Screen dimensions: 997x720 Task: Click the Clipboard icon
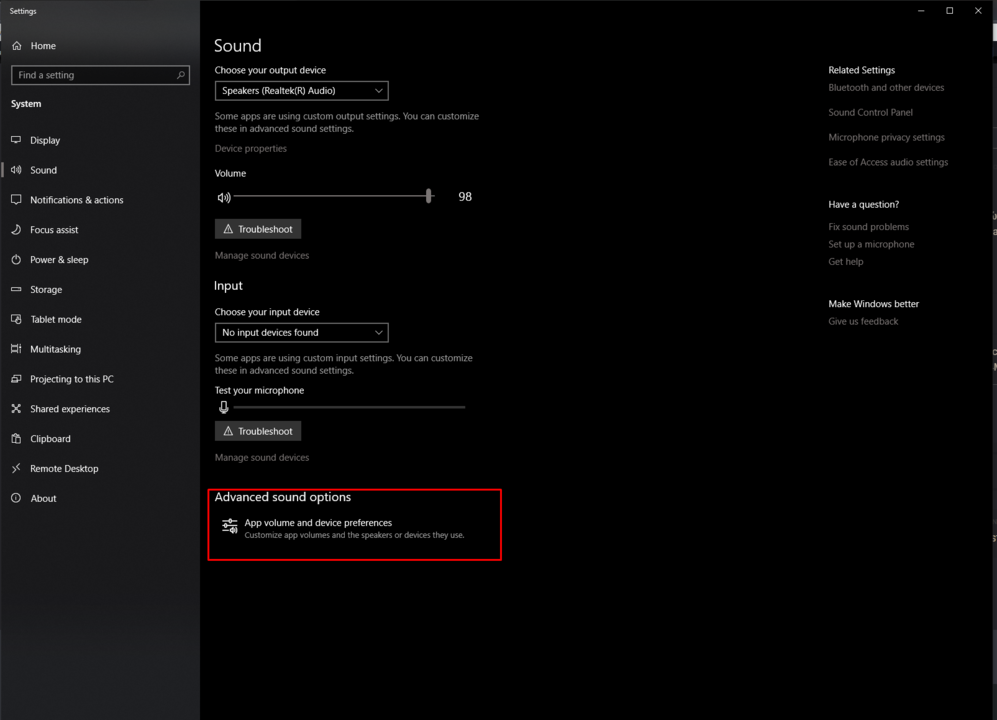point(17,439)
